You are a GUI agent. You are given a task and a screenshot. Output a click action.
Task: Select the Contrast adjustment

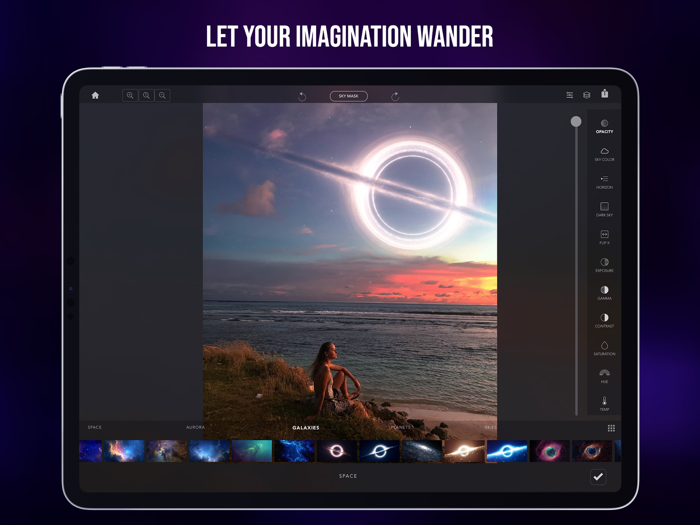click(604, 321)
